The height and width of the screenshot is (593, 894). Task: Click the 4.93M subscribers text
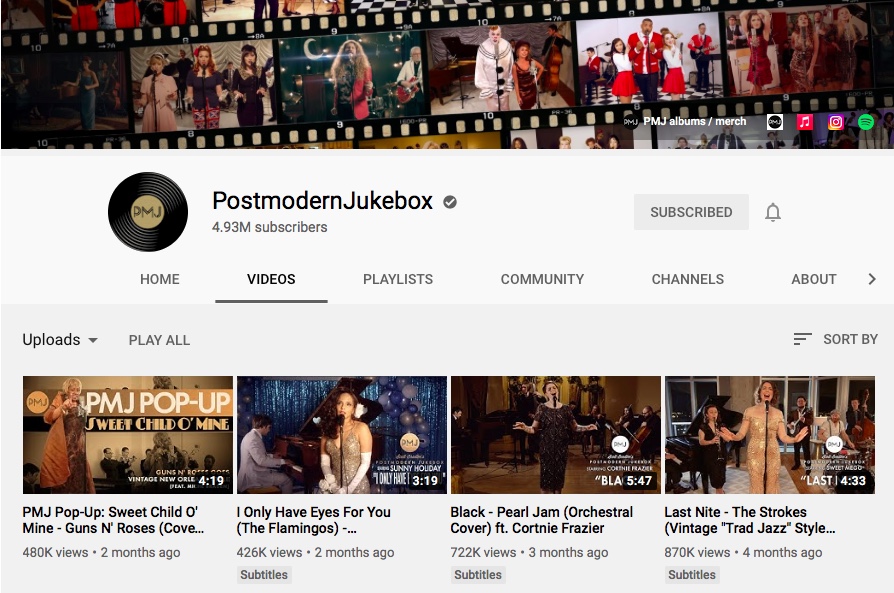[x=270, y=227]
